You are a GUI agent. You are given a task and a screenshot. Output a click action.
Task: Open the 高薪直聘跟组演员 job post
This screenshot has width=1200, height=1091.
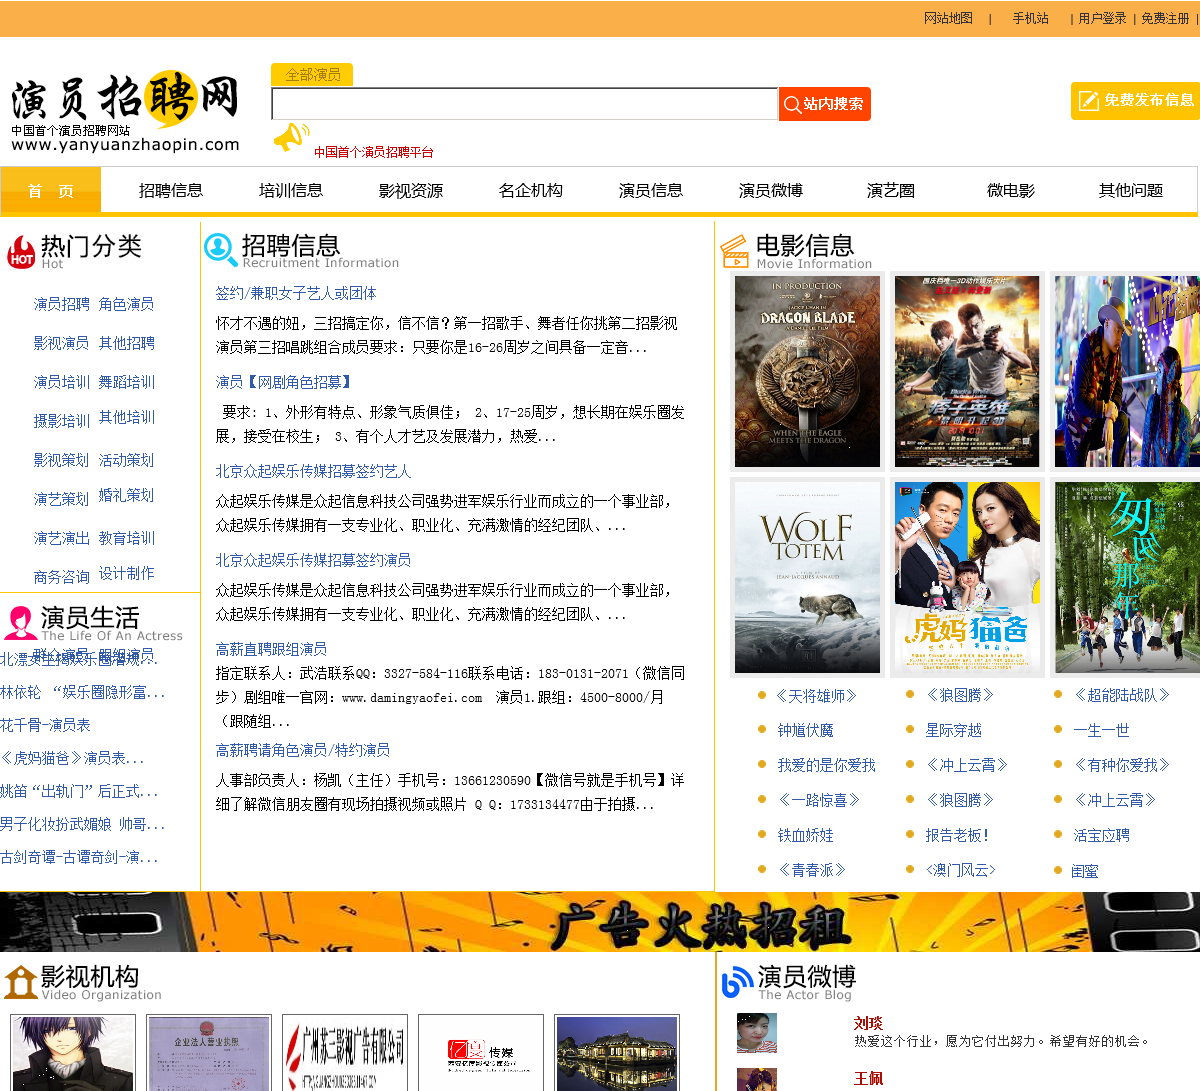[x=271, y=649]
